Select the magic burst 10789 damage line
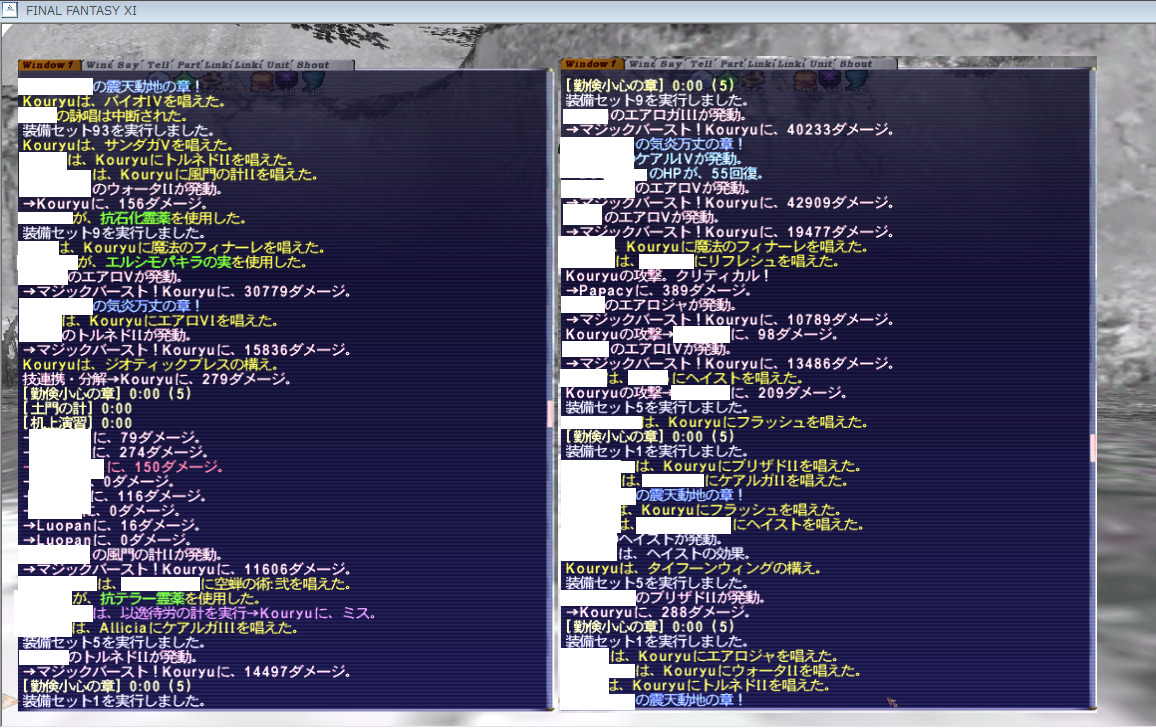 [x=729, y=319]
